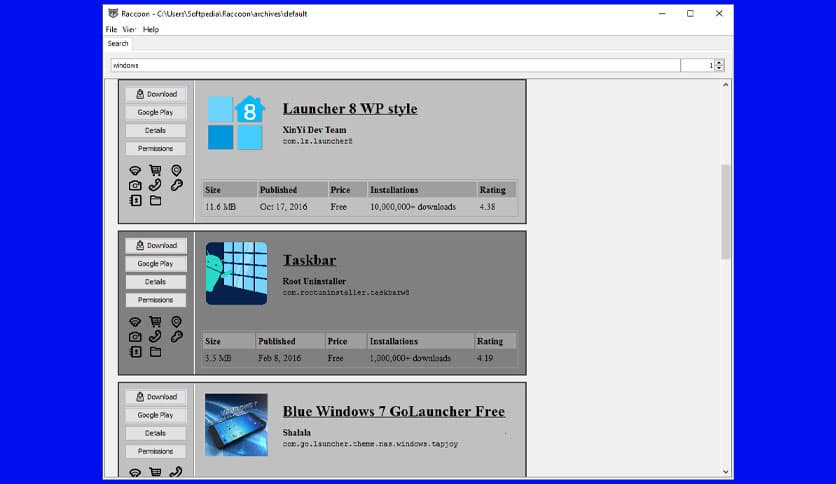The height and width of the screenshot is (484, 836).
Task: Open the View menu
Action: (x=129, y=29)
